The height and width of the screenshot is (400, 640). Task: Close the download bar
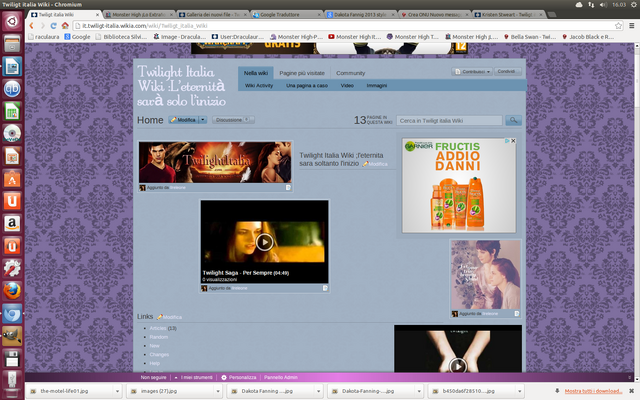[631, 391]
